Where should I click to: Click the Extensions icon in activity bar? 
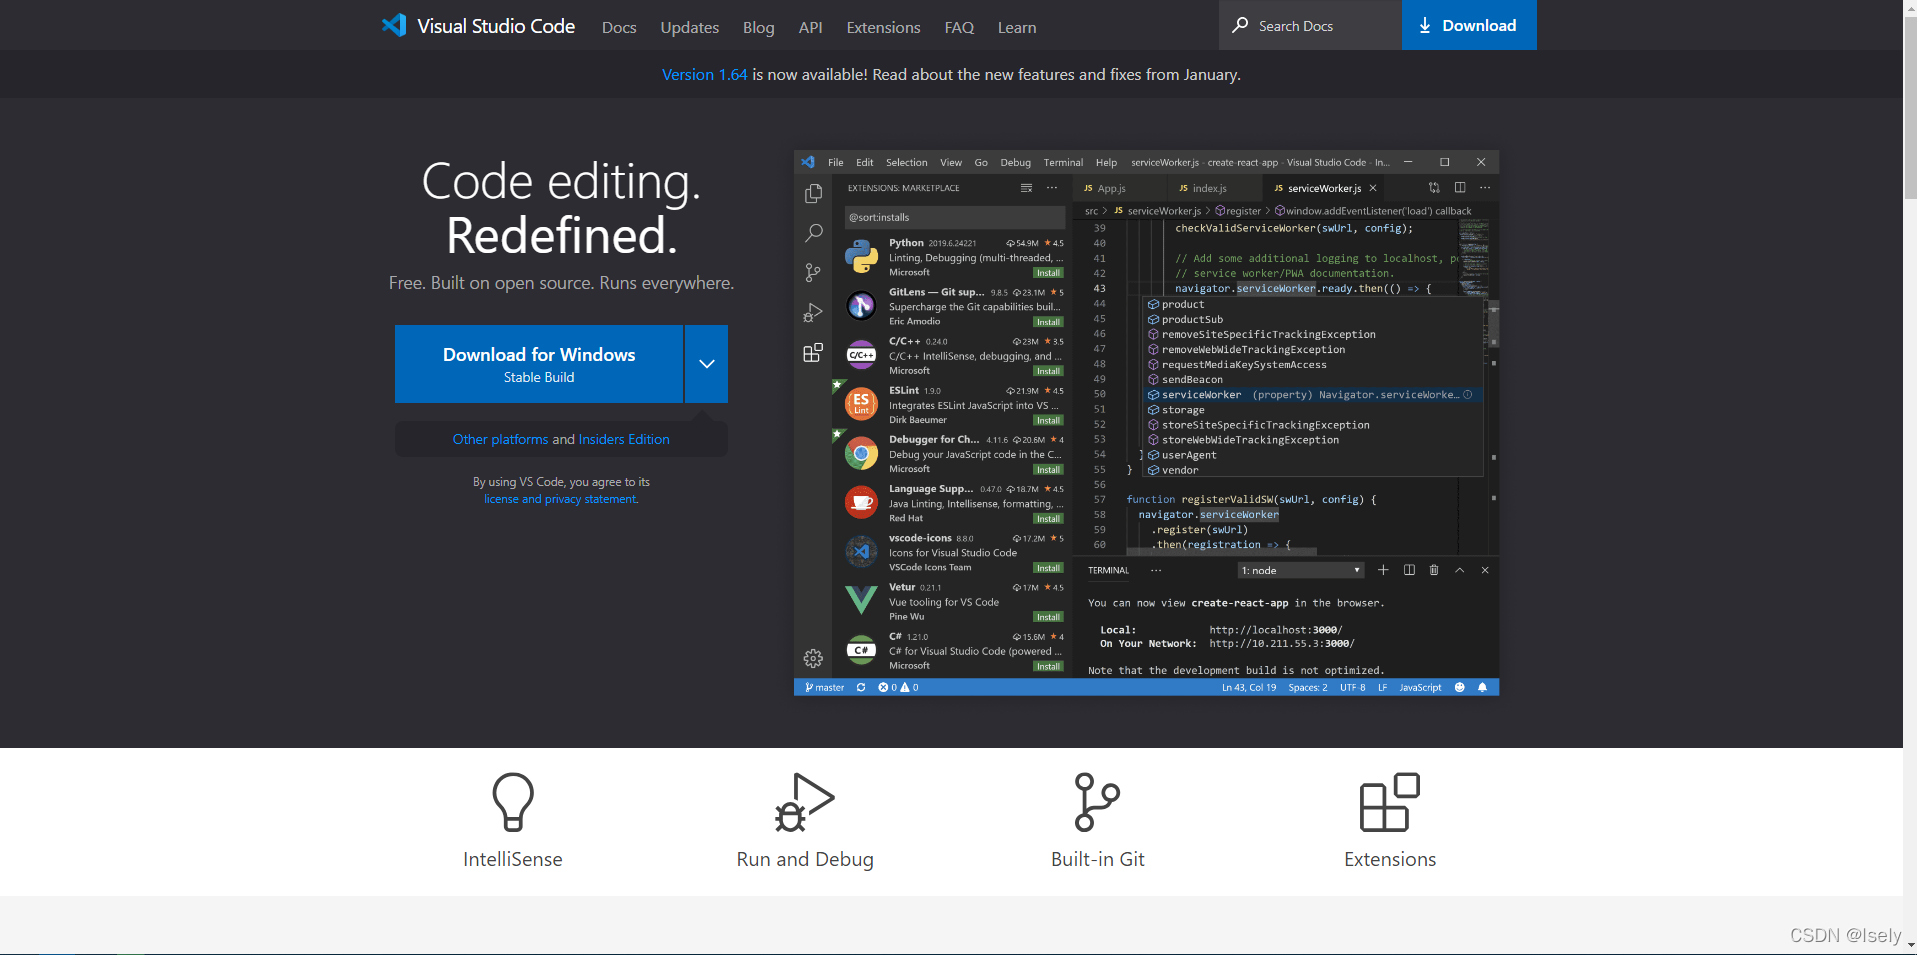click(x=814, y=352)
